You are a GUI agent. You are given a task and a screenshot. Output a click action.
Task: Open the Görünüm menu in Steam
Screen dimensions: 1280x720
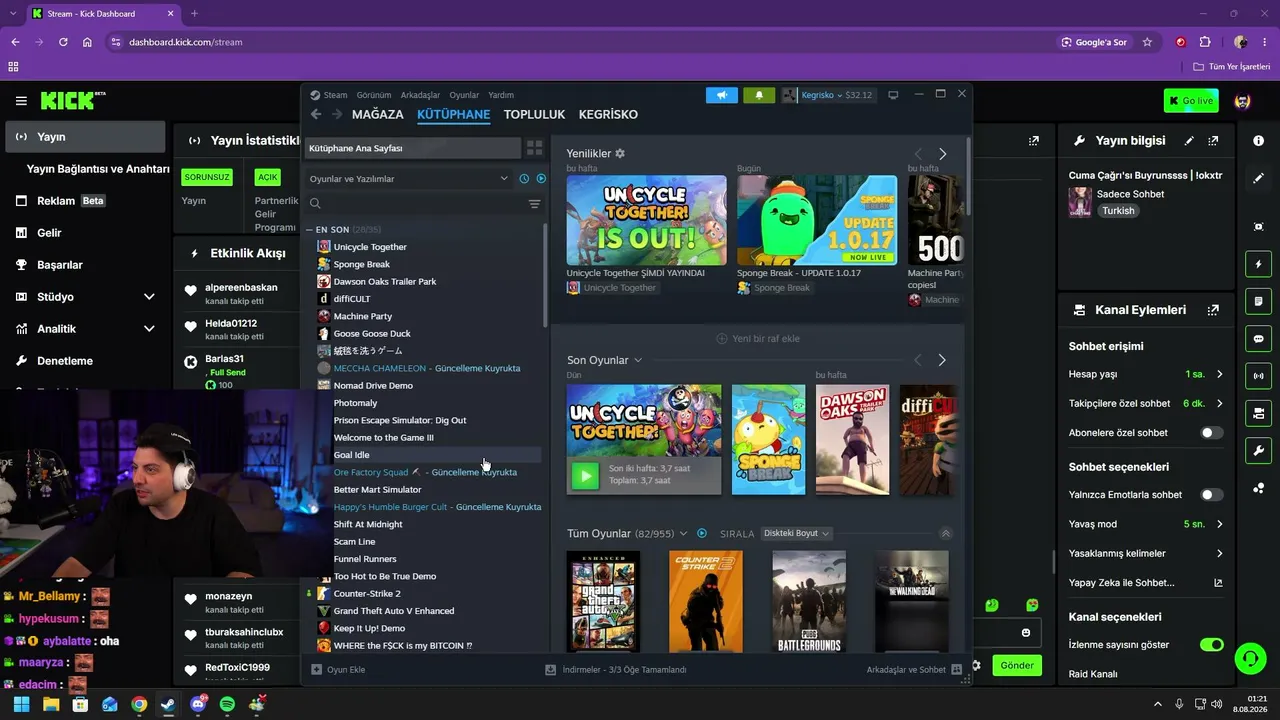click(374, 95)
